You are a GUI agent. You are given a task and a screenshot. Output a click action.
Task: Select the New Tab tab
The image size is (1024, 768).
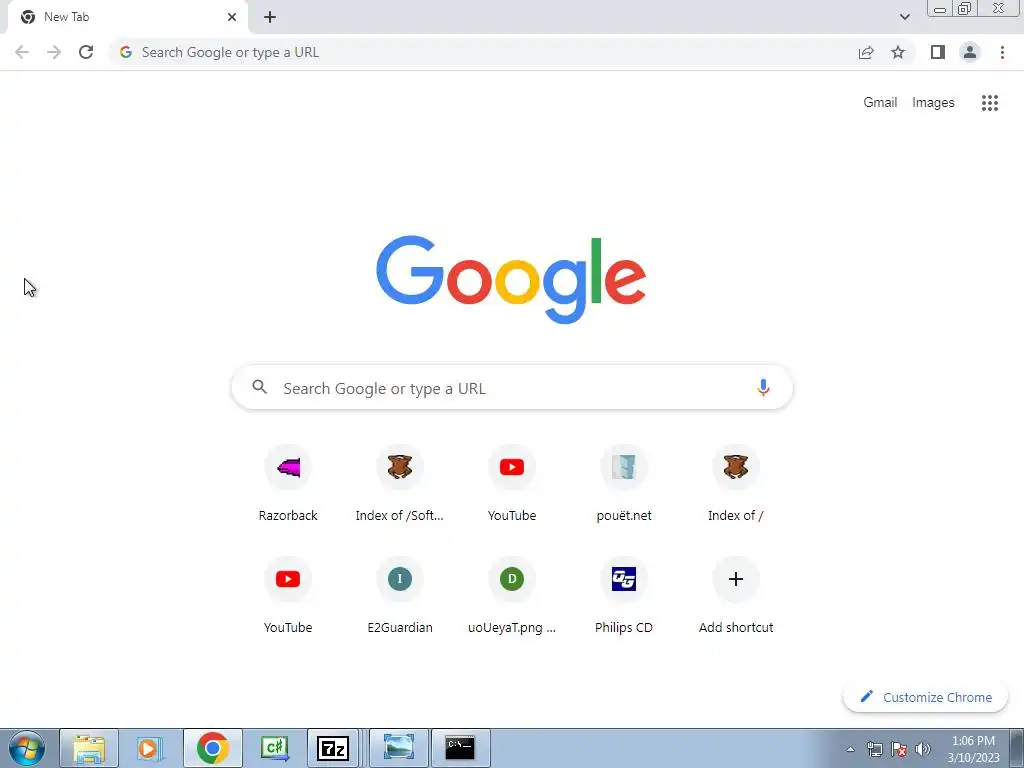pos(127,17)
